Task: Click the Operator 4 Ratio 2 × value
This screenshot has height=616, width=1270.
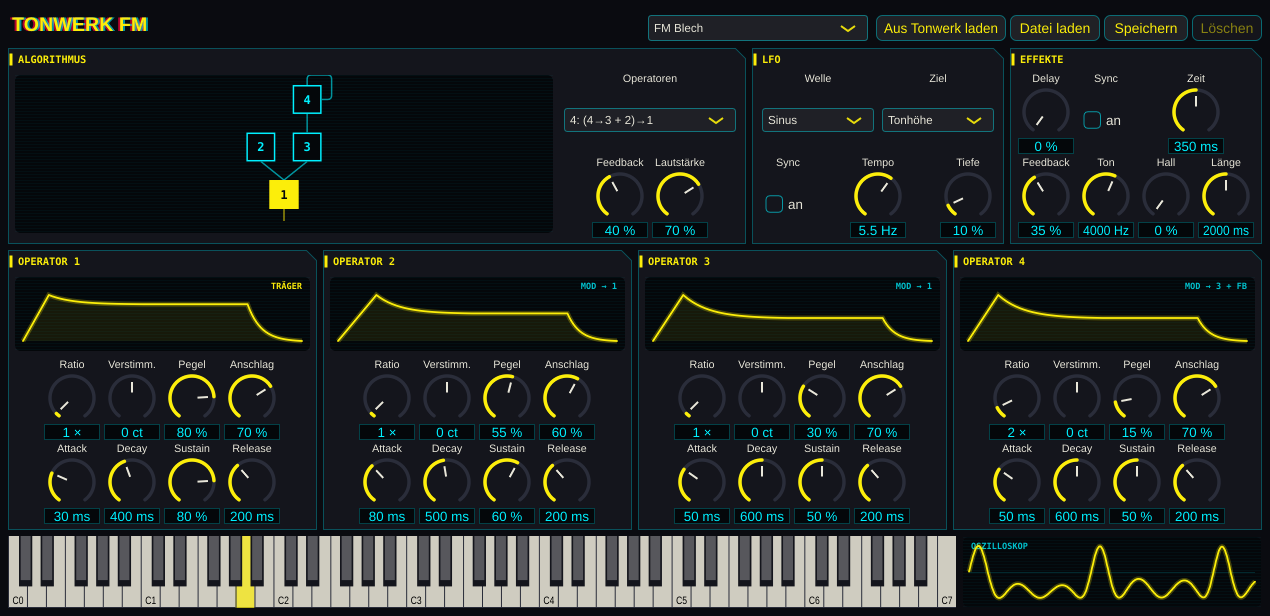Action: click(1017, 432)
